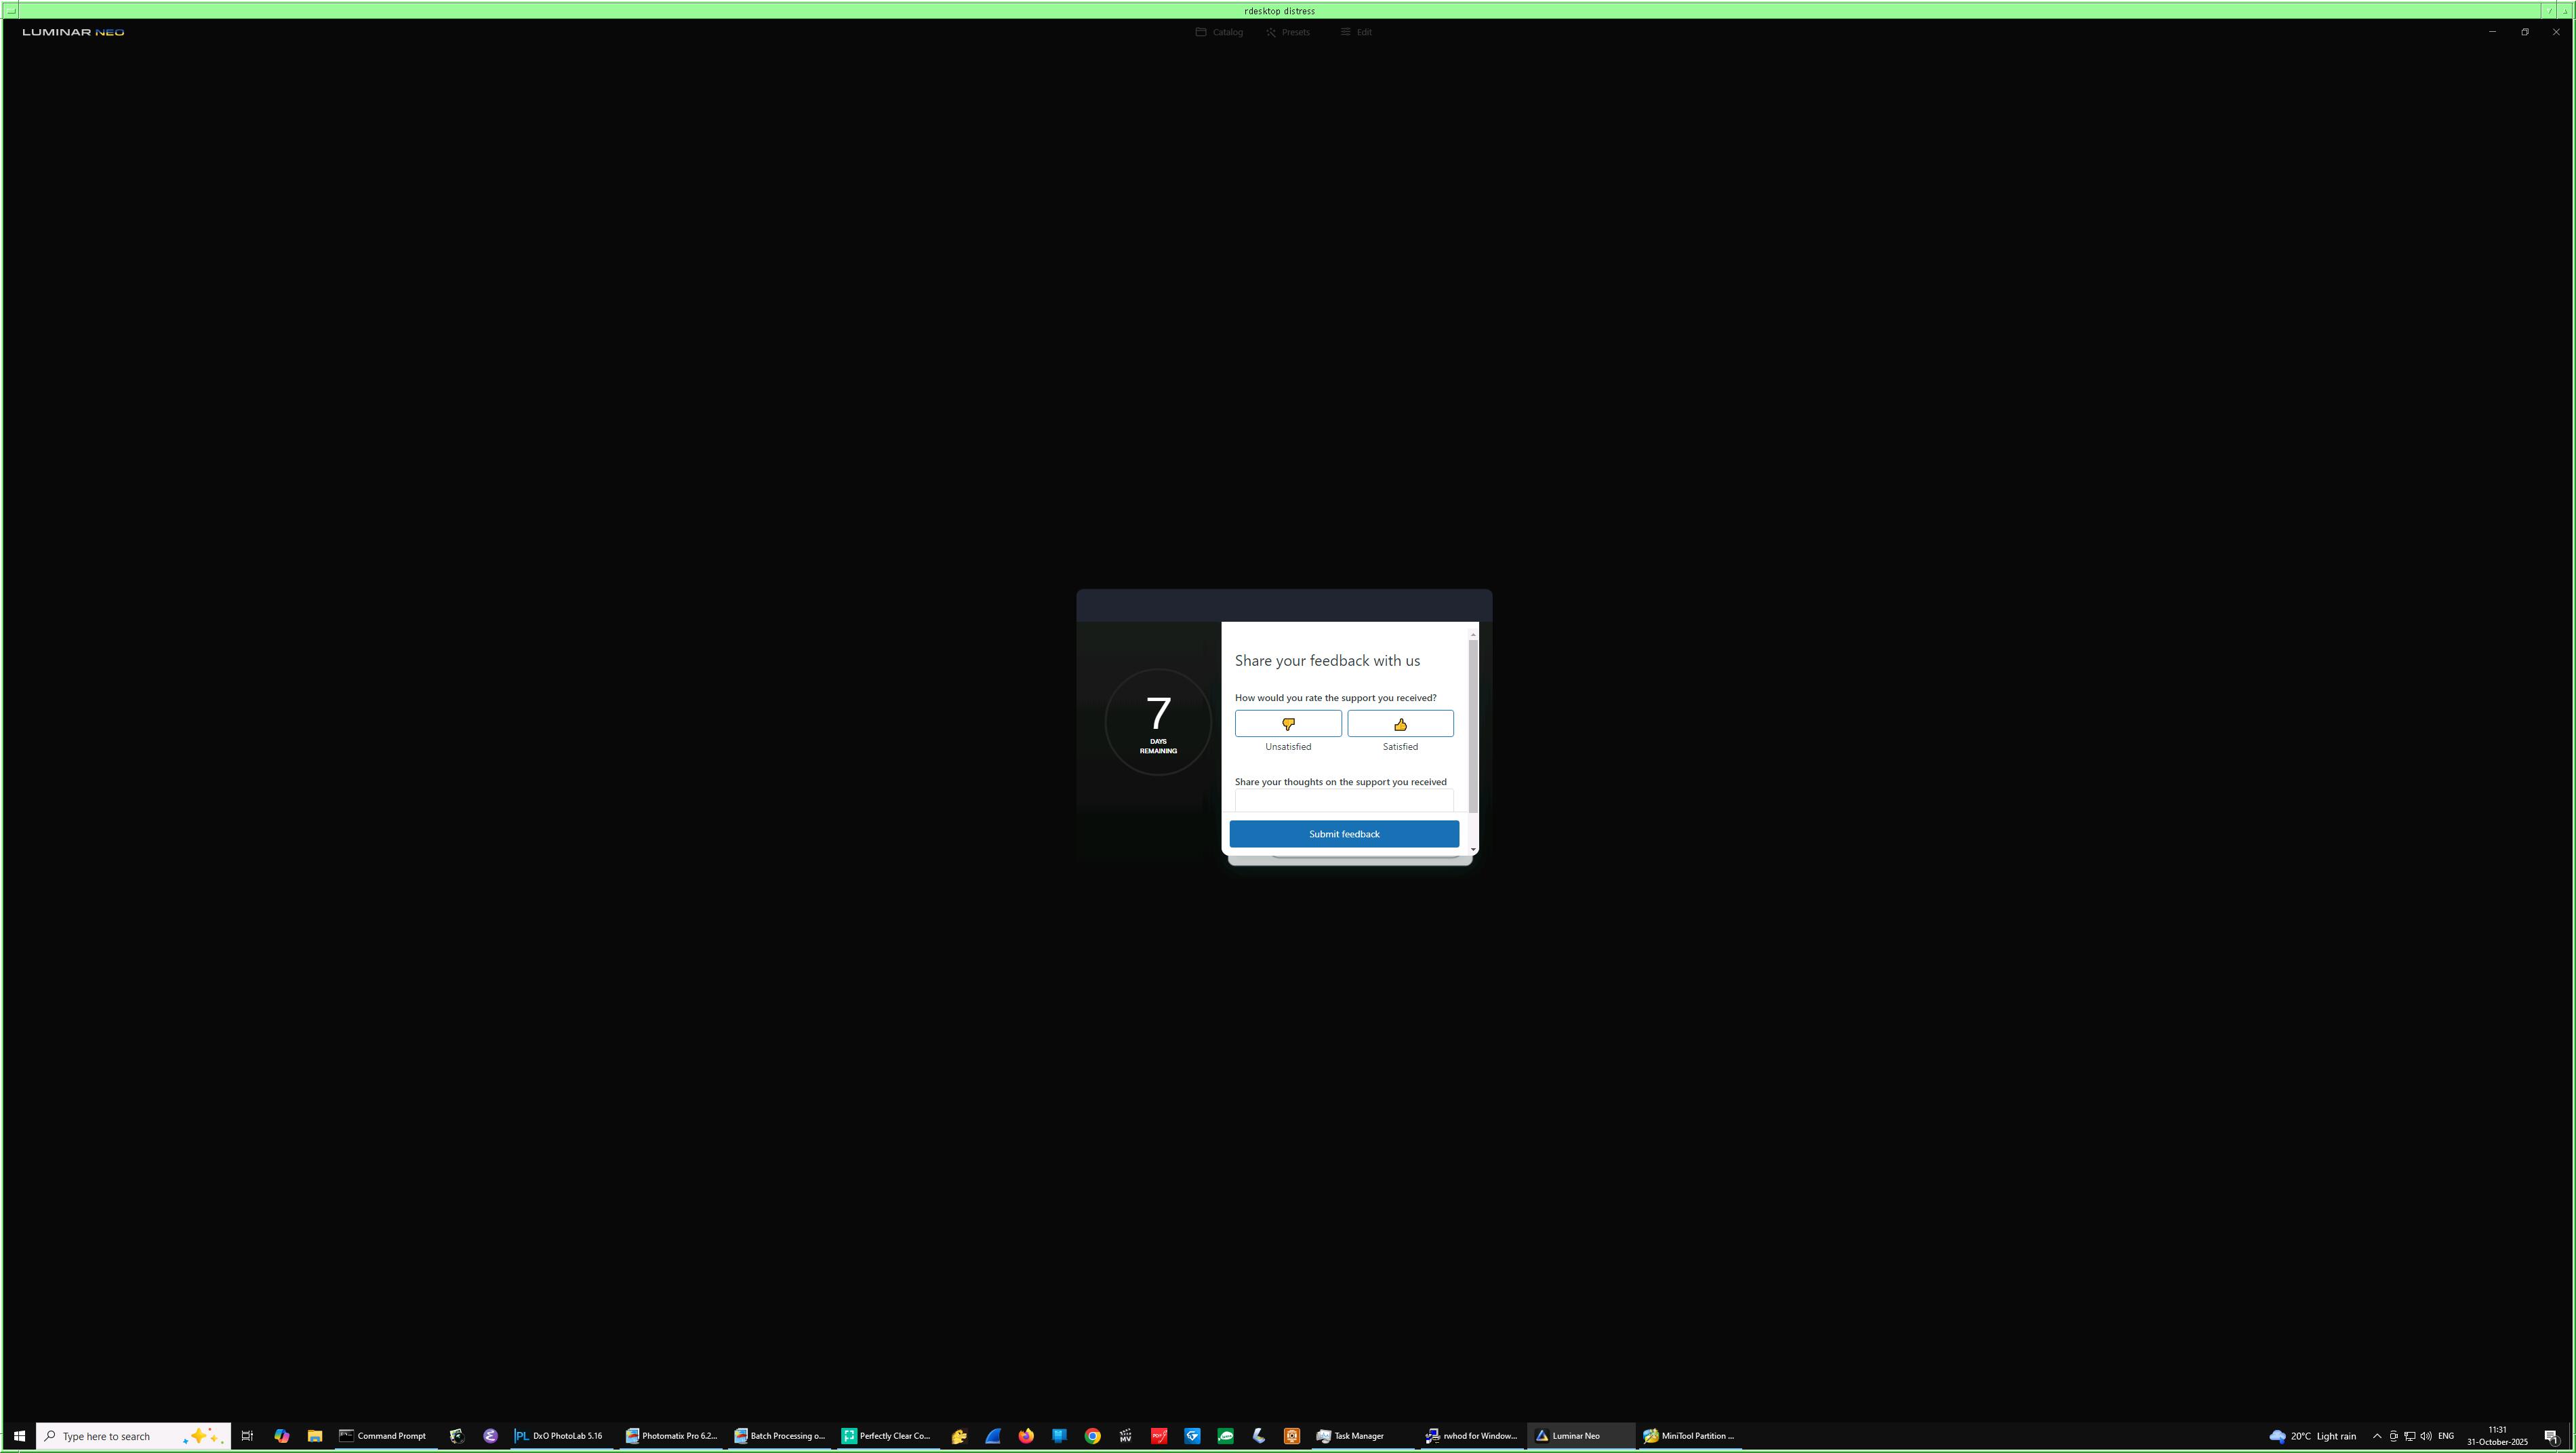Click the orange square taskbar icon
This screenshot has height=1453, width=2576.
pyautogui.click(x=1292, y=1436)
